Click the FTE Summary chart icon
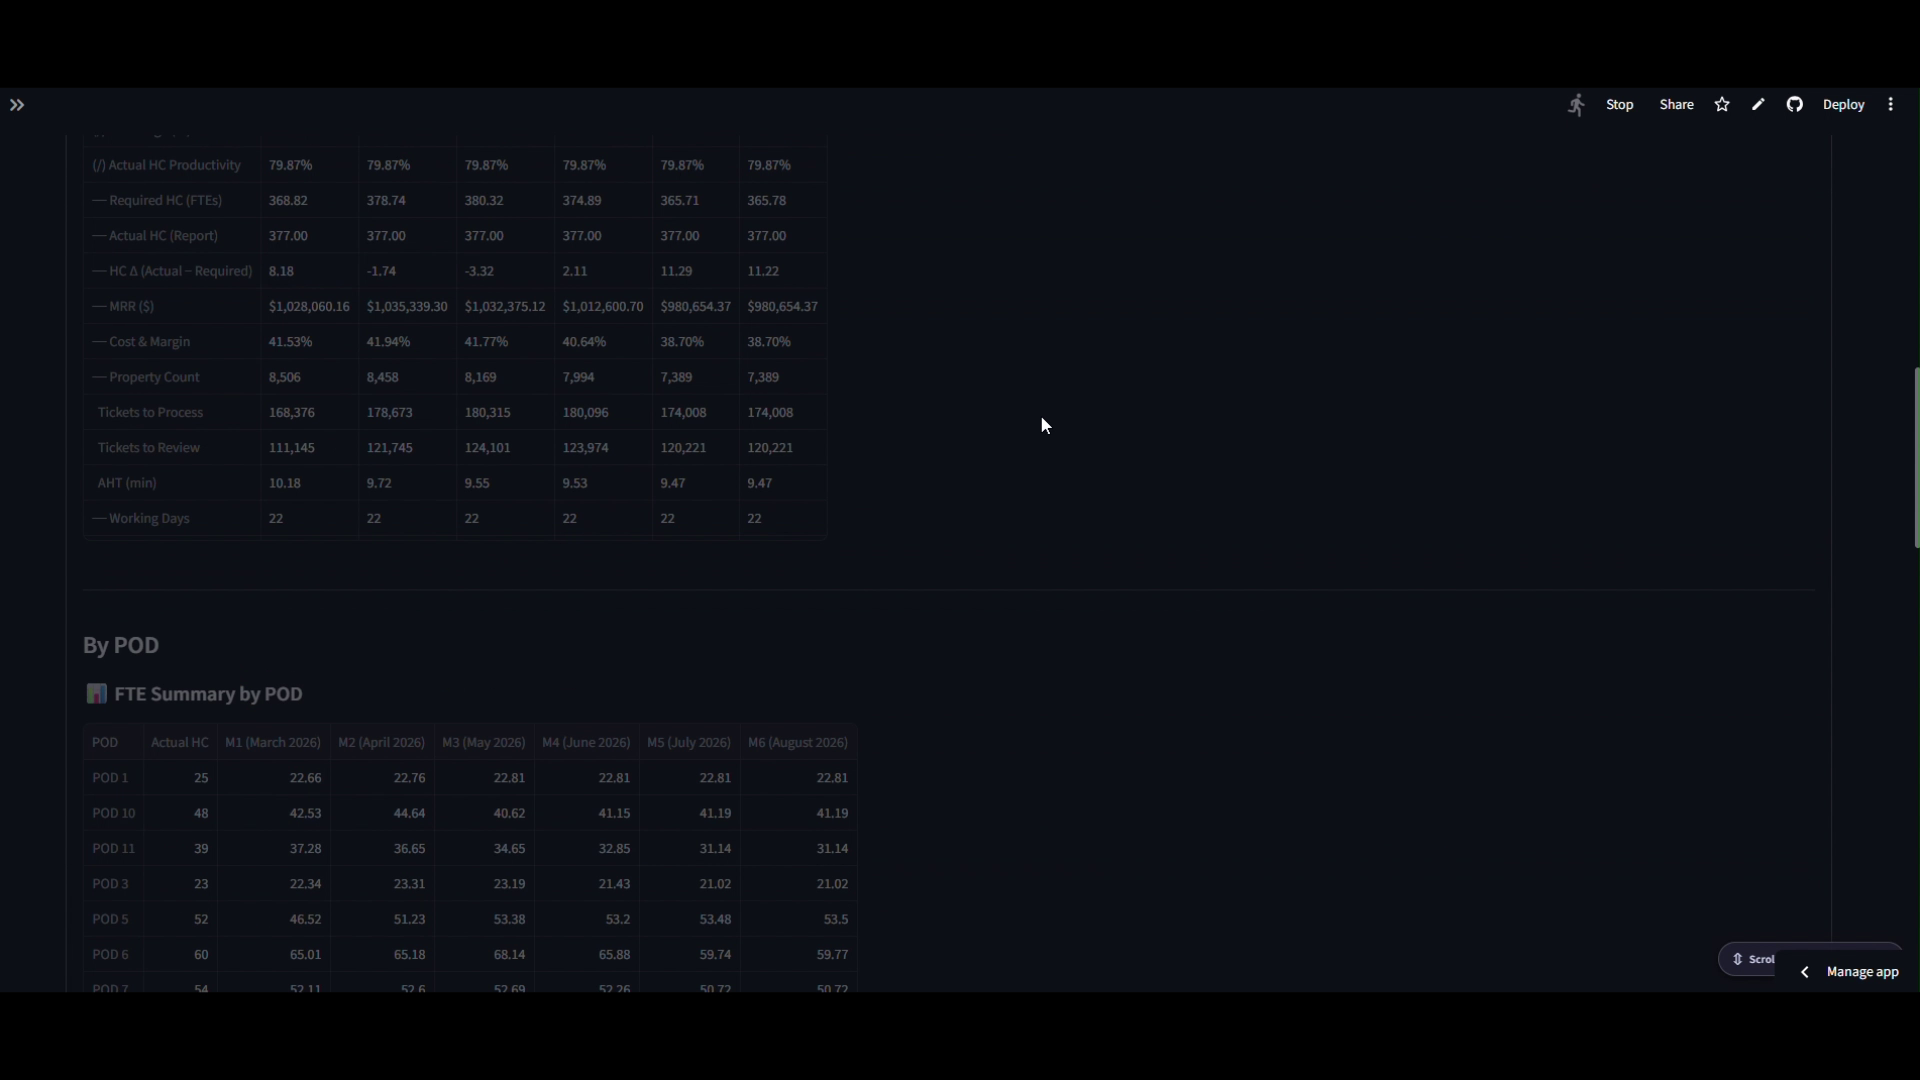Screen dimensions: 1920x1080 (96, 694)
